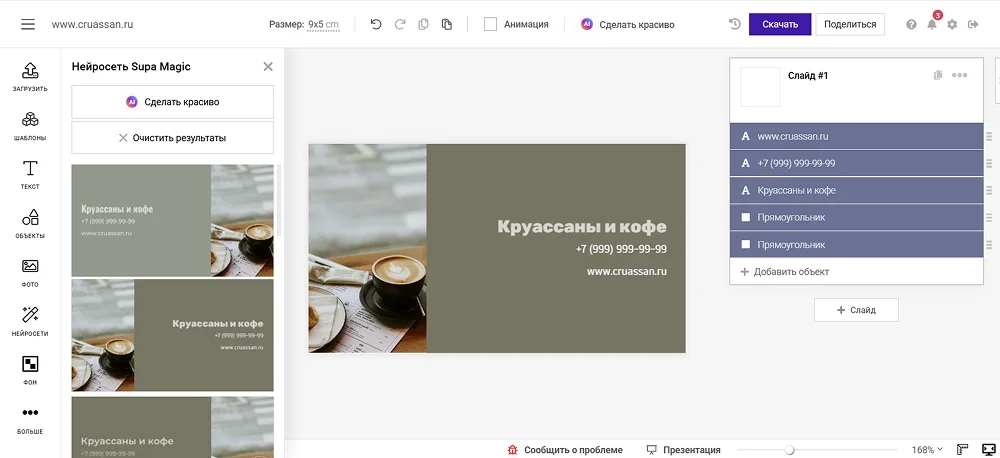Open the Нейросети magic wand panel
Viewport: 1000px width, 458px height.
[x=30, y=321]
